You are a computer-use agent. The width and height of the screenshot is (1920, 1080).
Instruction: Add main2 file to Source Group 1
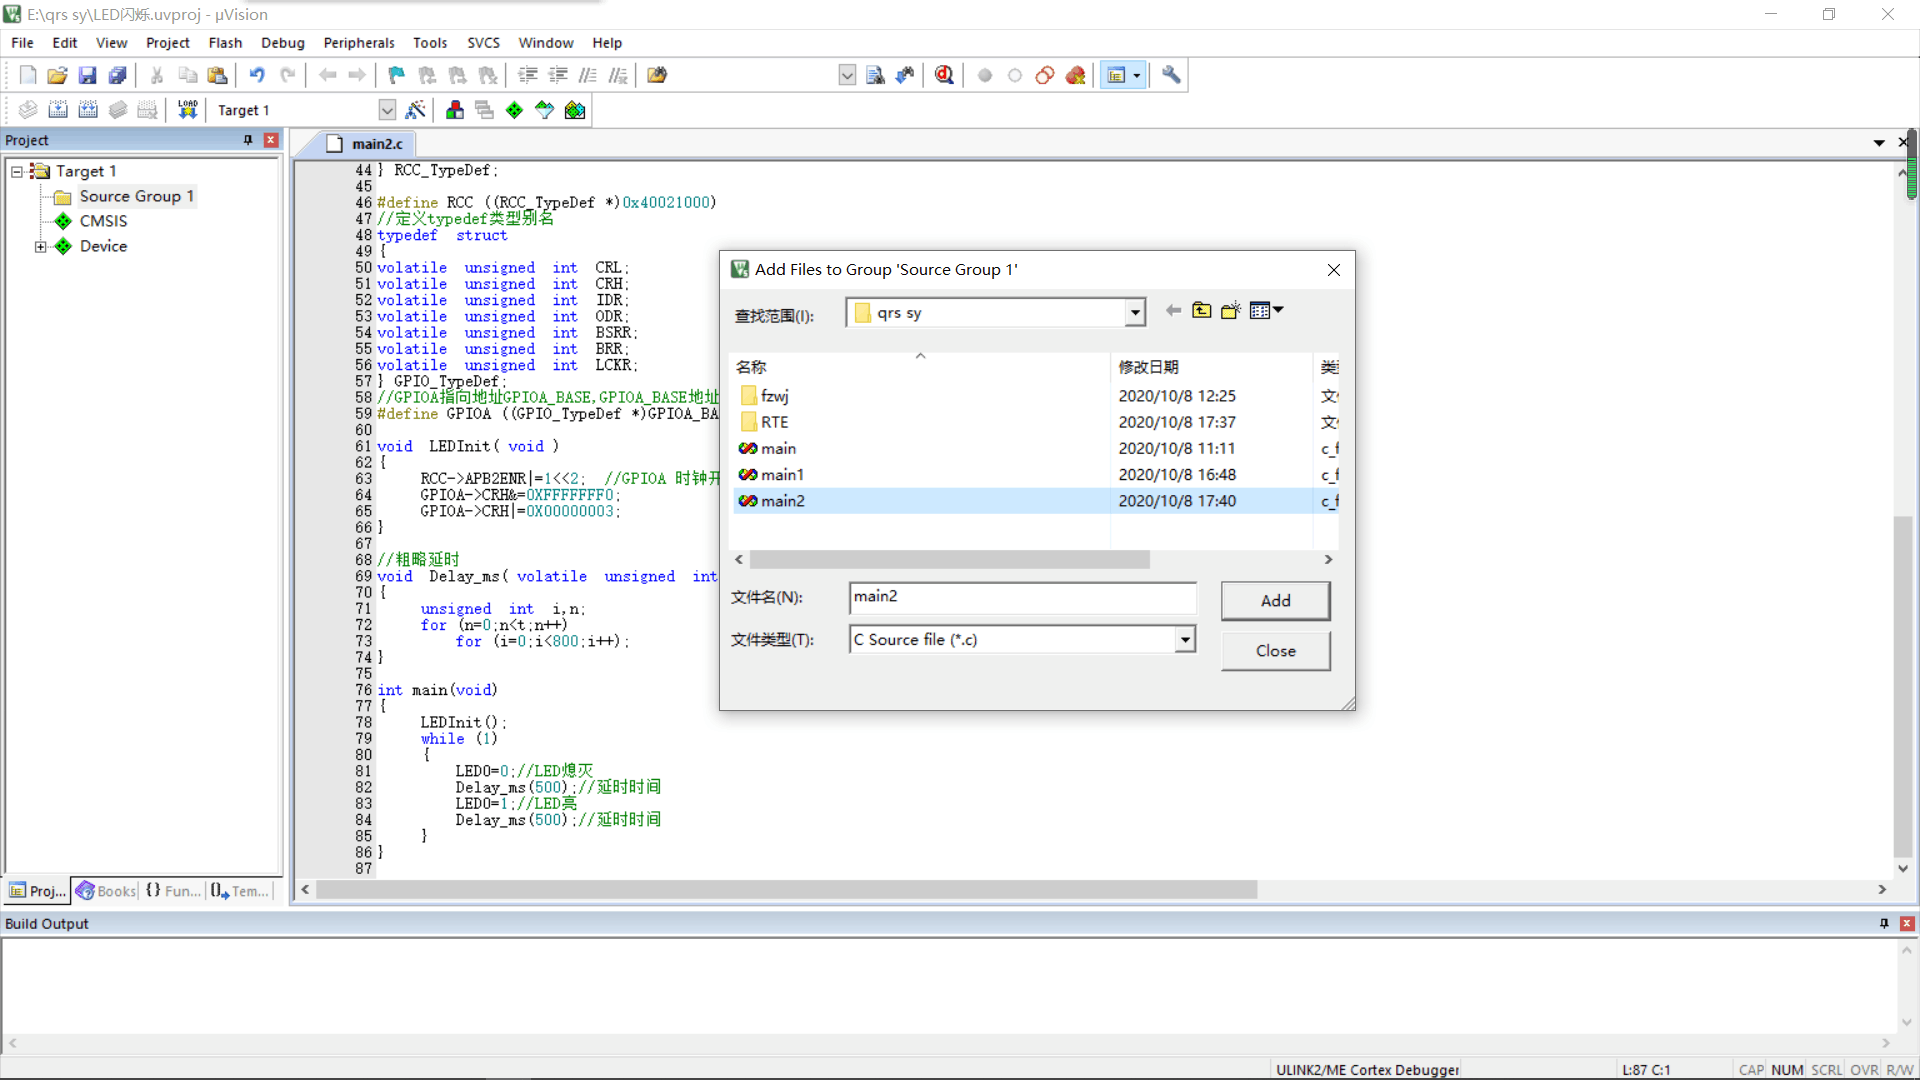tap(1274, 600)
